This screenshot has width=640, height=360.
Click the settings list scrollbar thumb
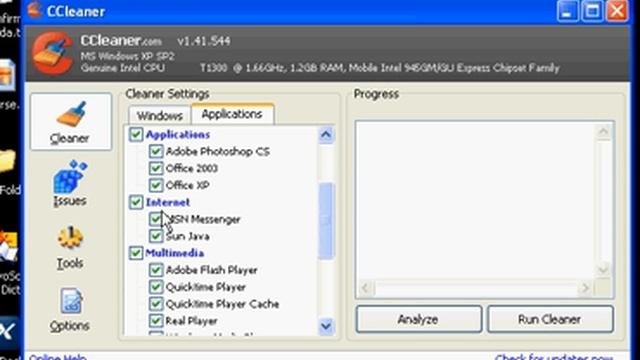326,220
